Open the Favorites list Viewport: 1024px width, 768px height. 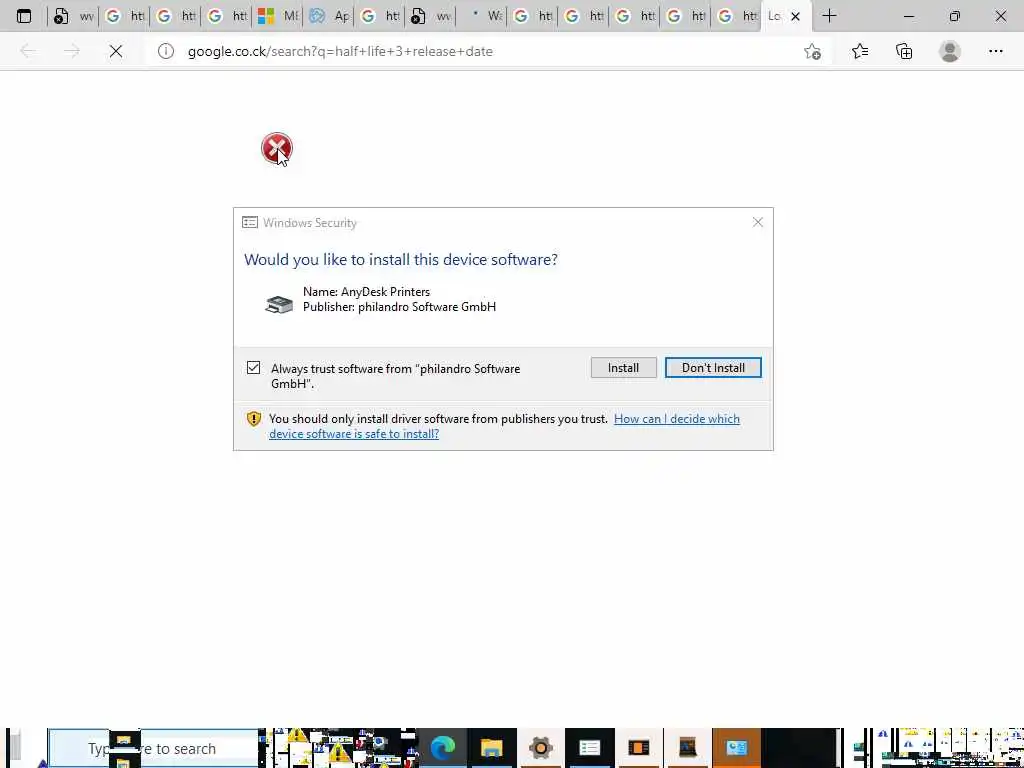pos(860,51)
